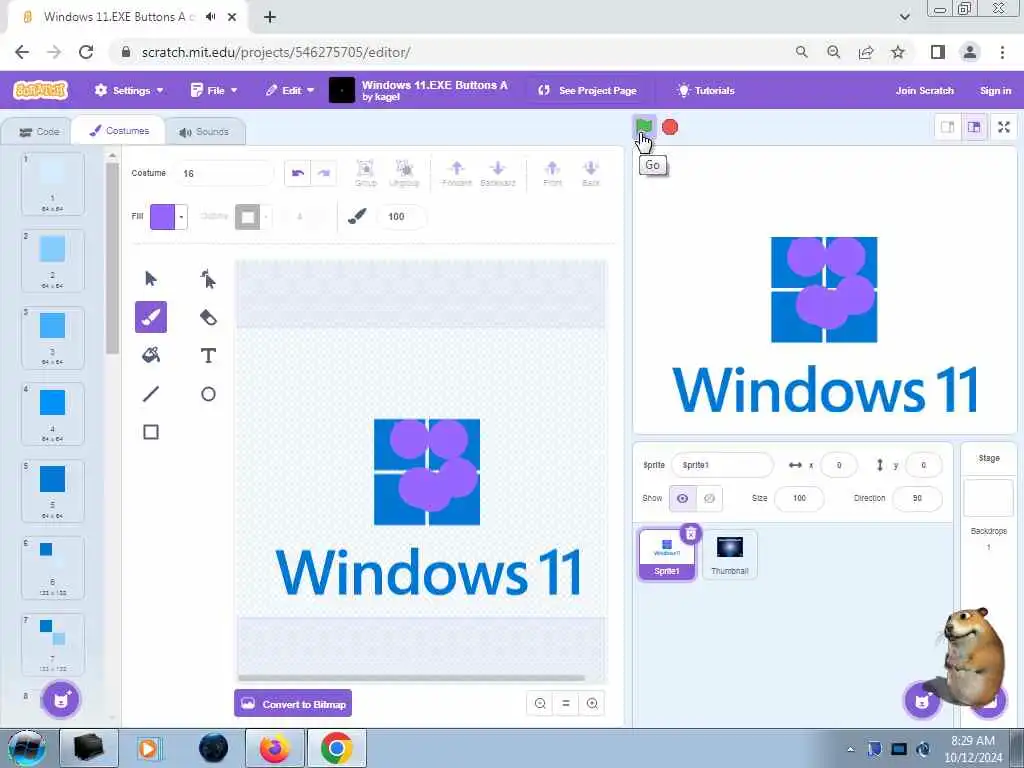The height and width of the screenshot is (768, 1024).
Task: Click the redo arrow in costume editor
Action: (x=324, y=173)
